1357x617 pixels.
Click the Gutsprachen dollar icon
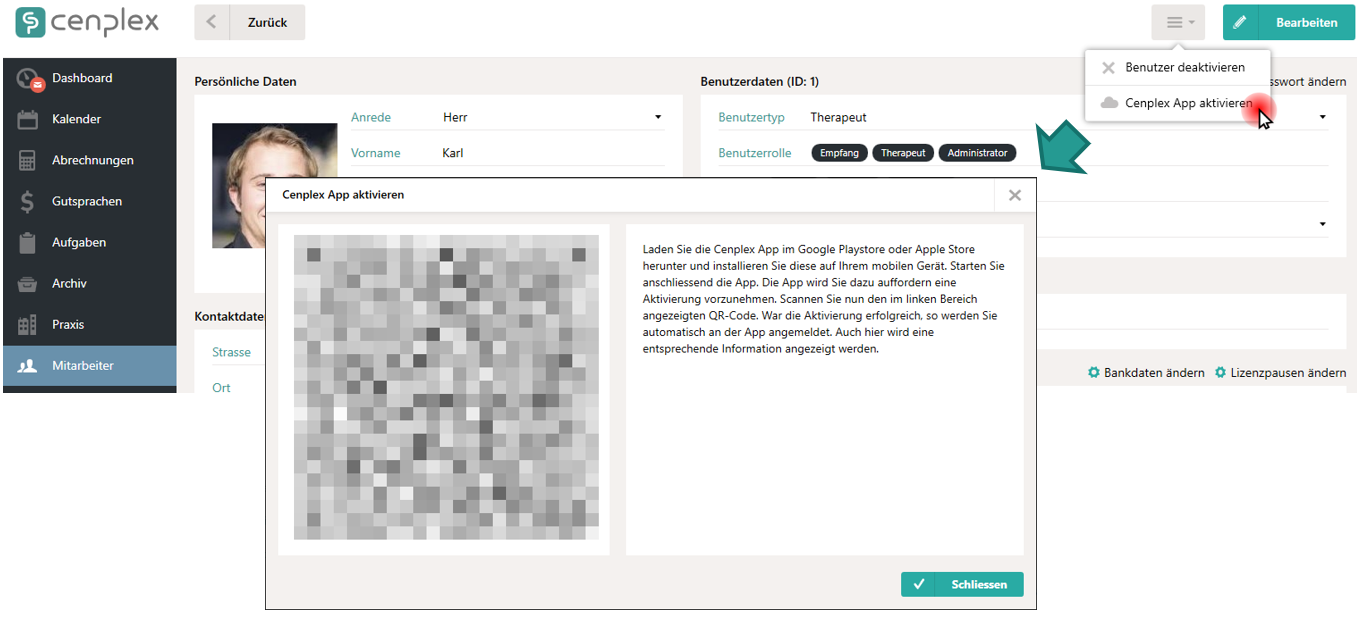28,201
